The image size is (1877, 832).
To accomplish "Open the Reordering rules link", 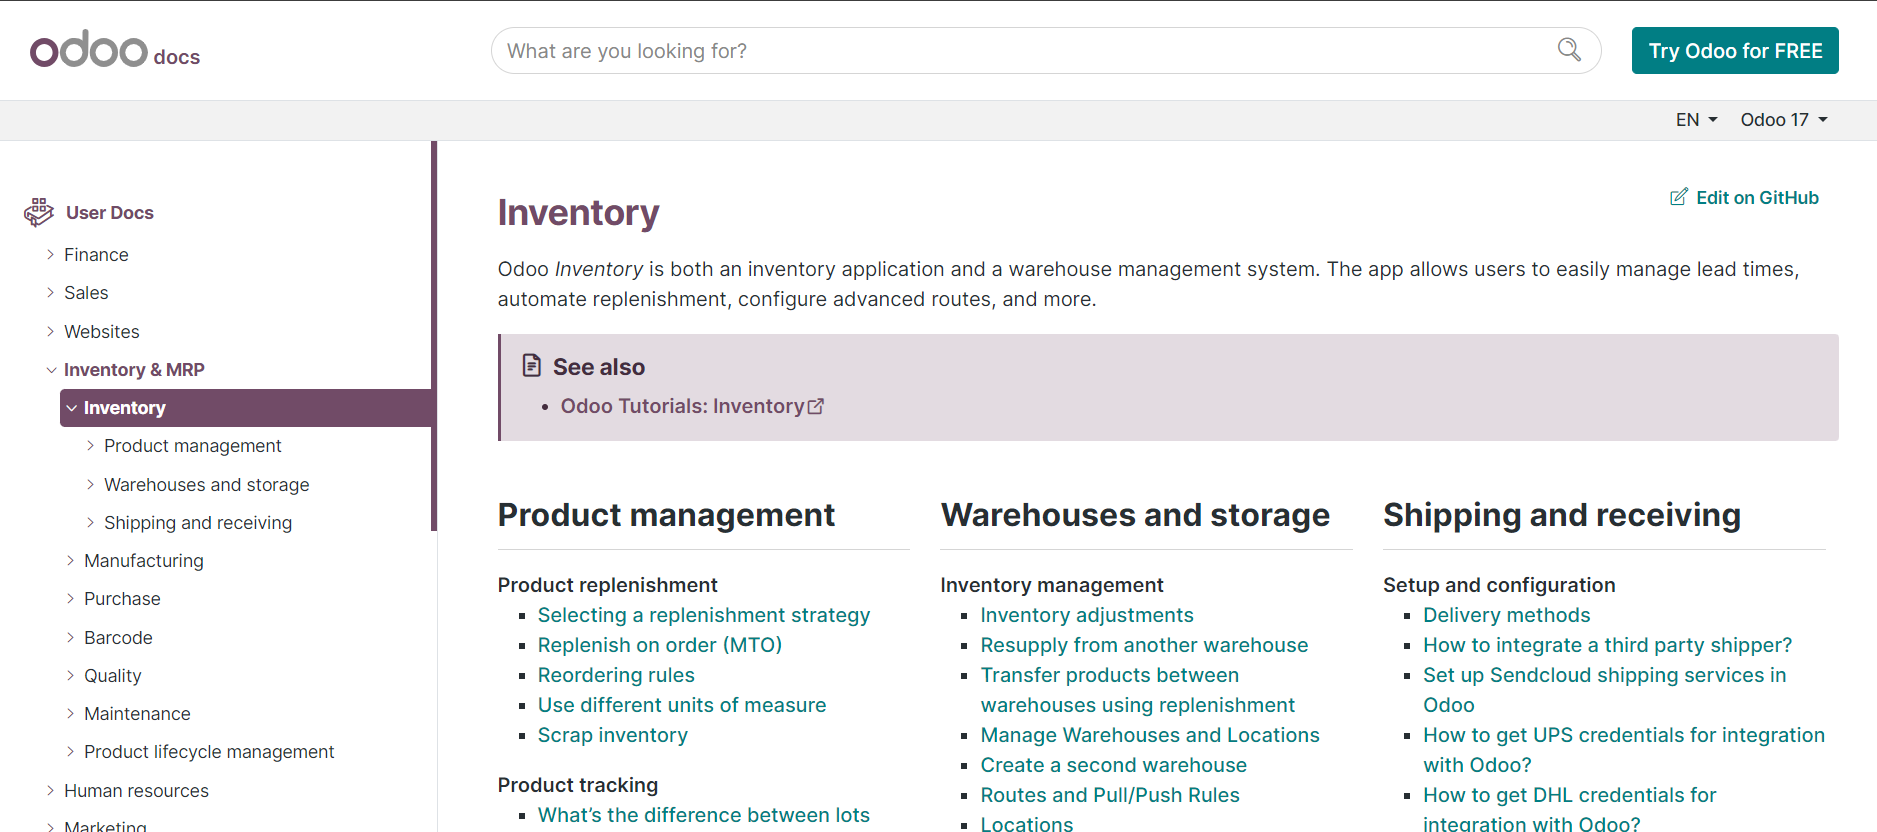I will click(616, 675).
